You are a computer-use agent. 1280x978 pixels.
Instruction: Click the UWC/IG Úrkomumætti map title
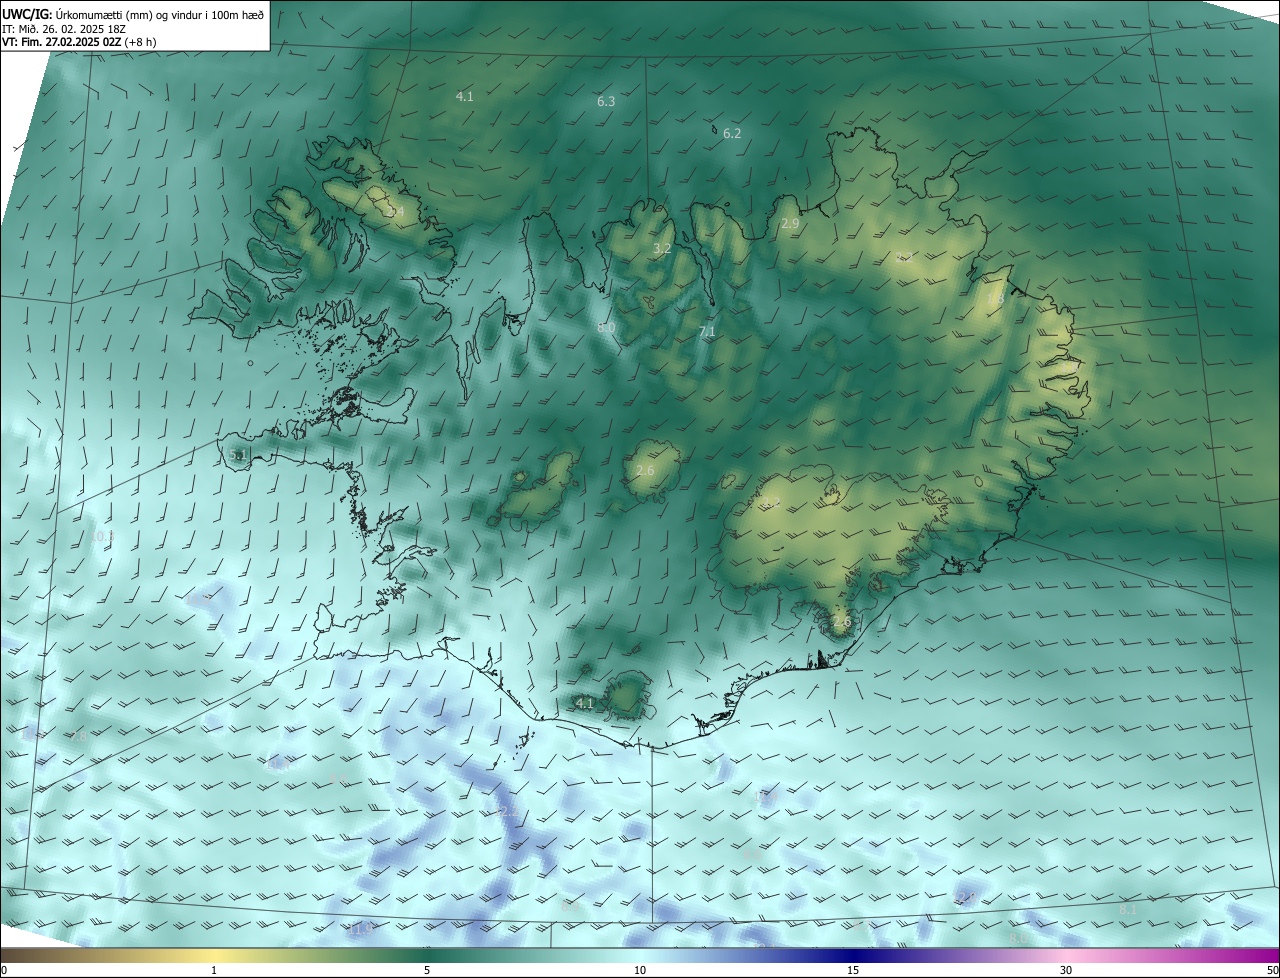(133, 13)
